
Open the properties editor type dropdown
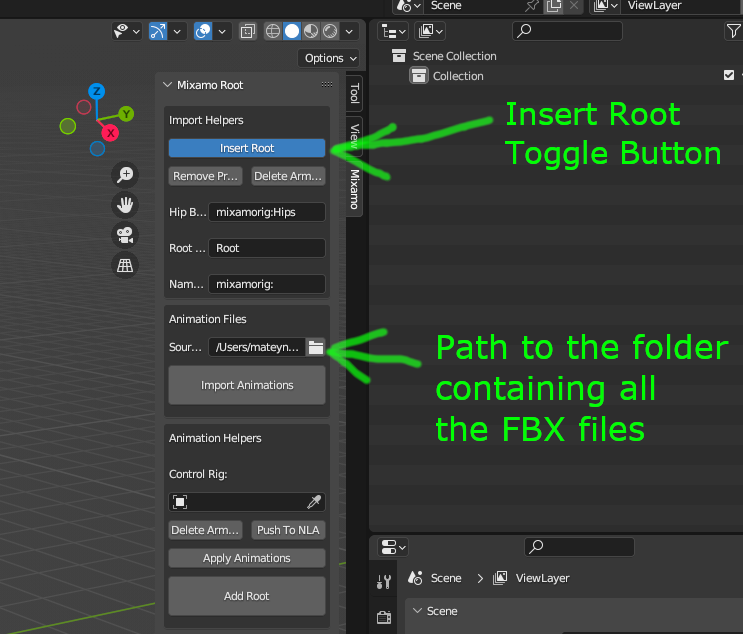(393, 547)
